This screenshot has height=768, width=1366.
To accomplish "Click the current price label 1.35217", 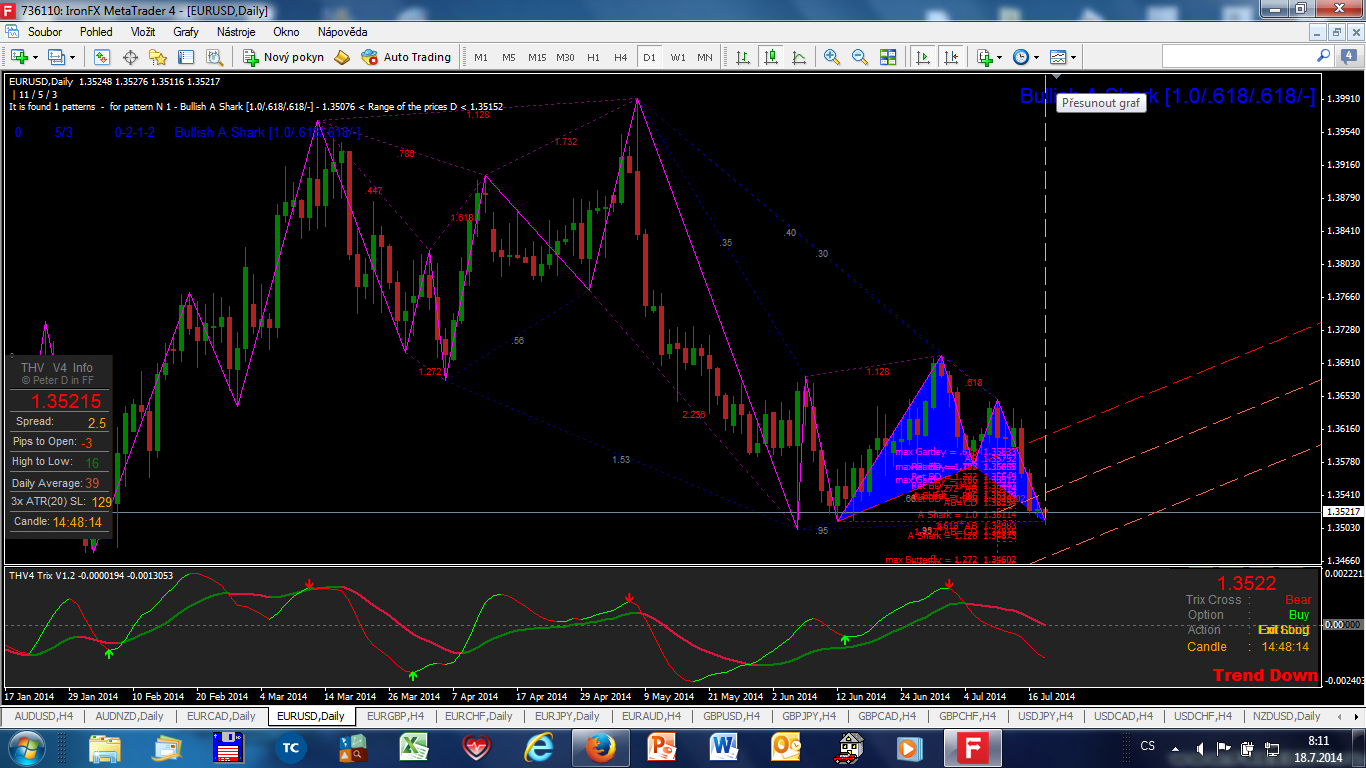I will (x=1341, y=512).
